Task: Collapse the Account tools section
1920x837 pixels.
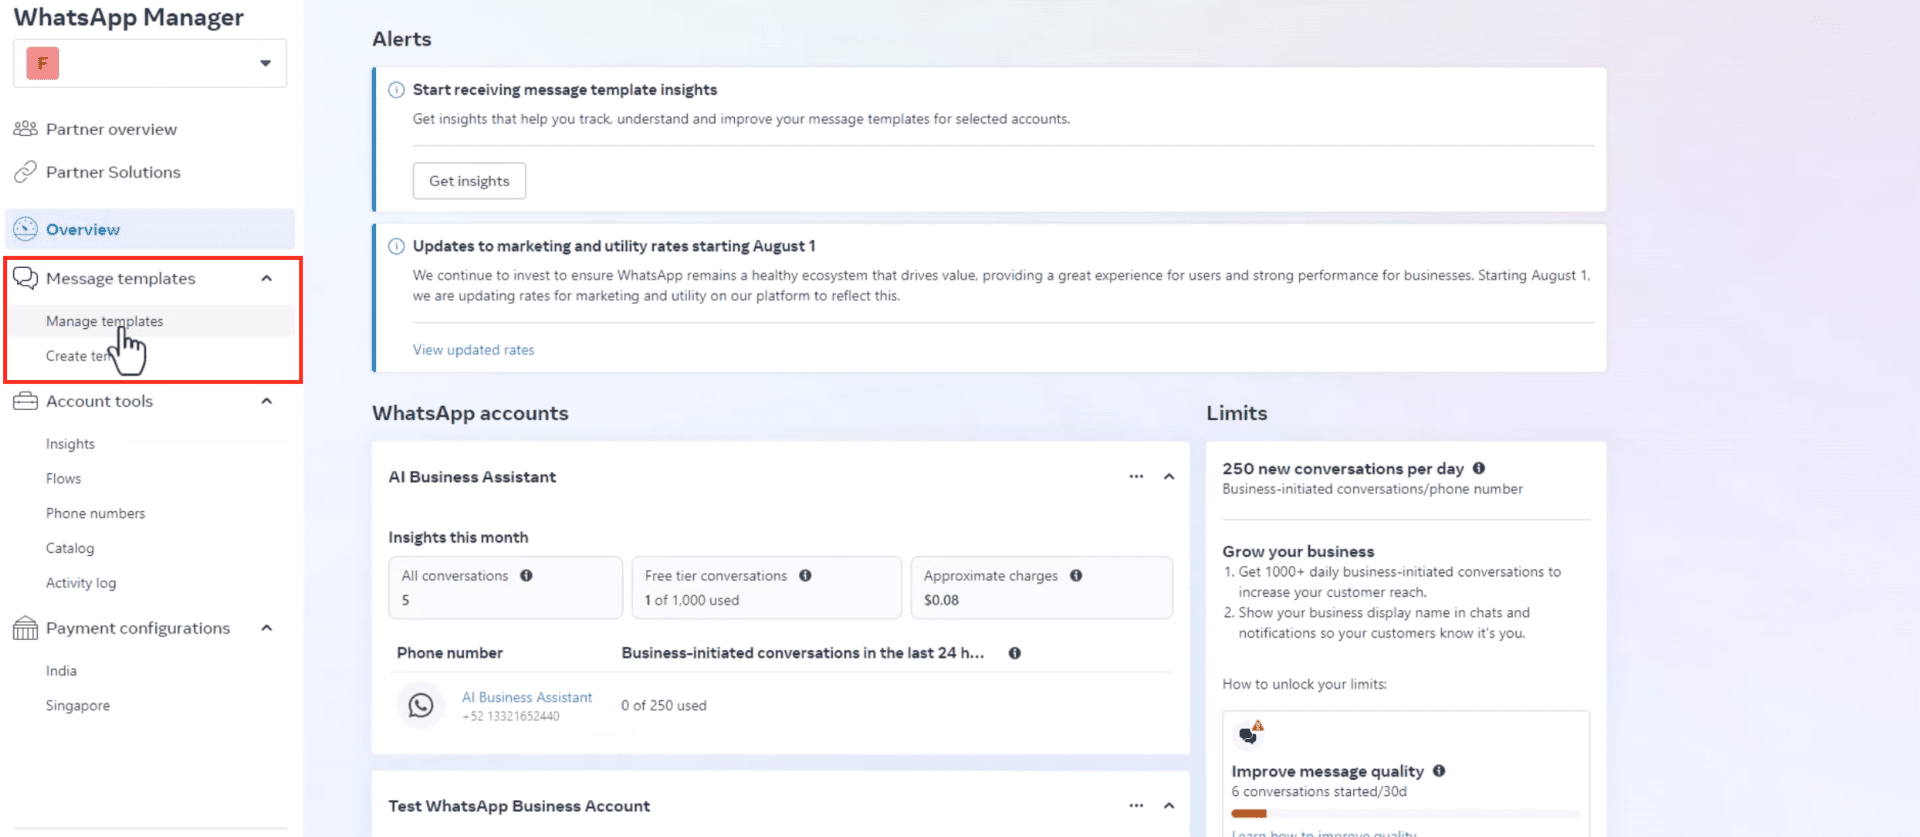Action: click(266, 401)
